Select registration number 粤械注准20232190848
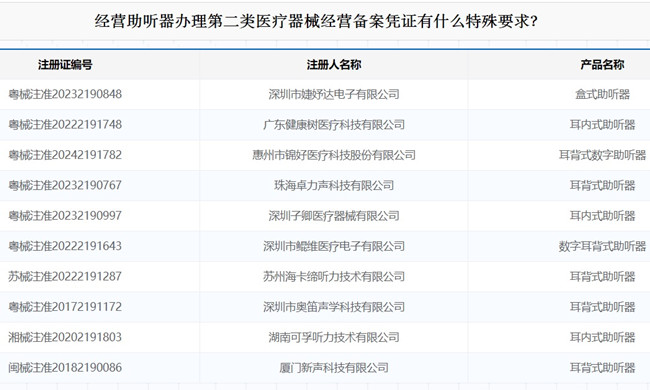 click(65, 94)
